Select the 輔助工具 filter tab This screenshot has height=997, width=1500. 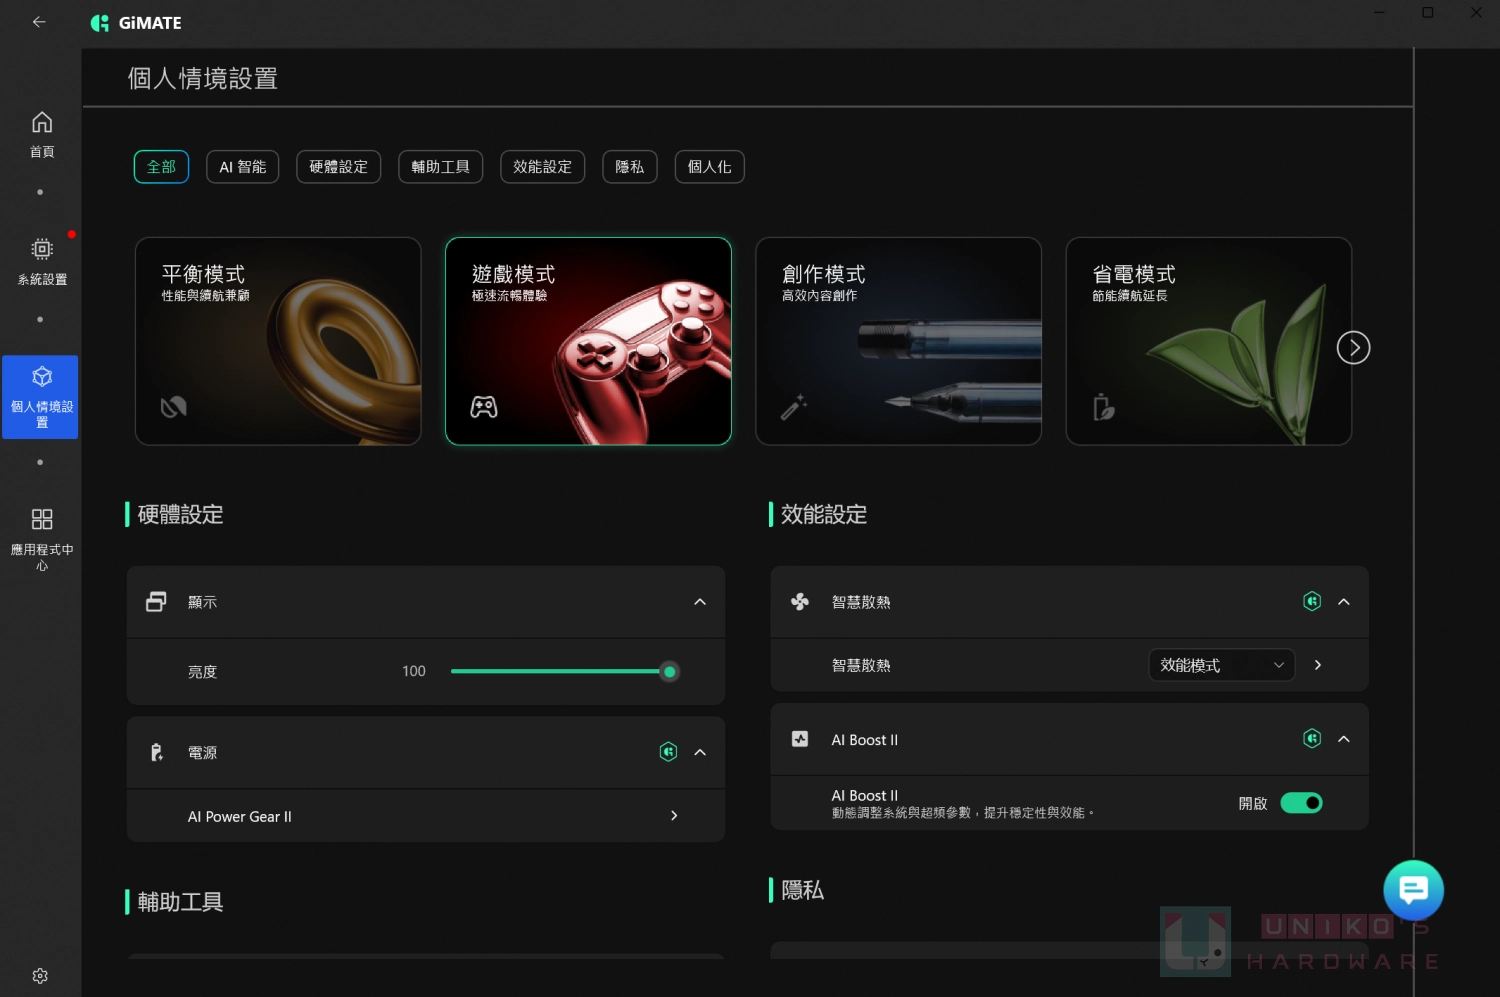[441, 167]
